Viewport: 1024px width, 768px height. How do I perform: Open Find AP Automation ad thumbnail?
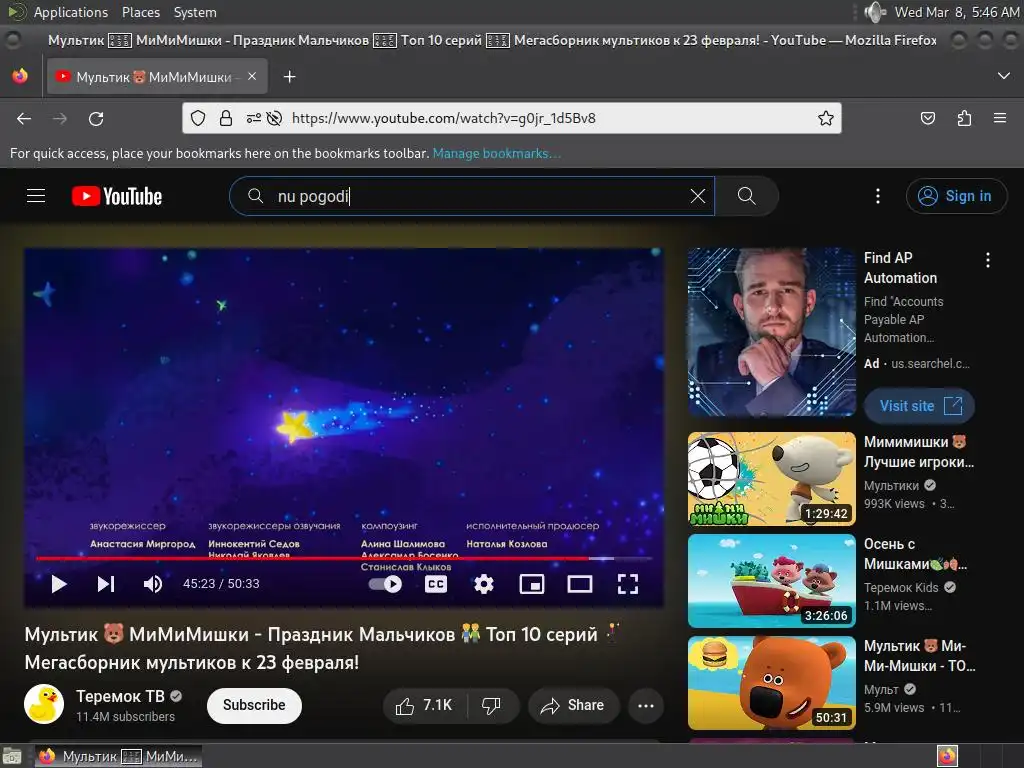(x=771, y=332)
